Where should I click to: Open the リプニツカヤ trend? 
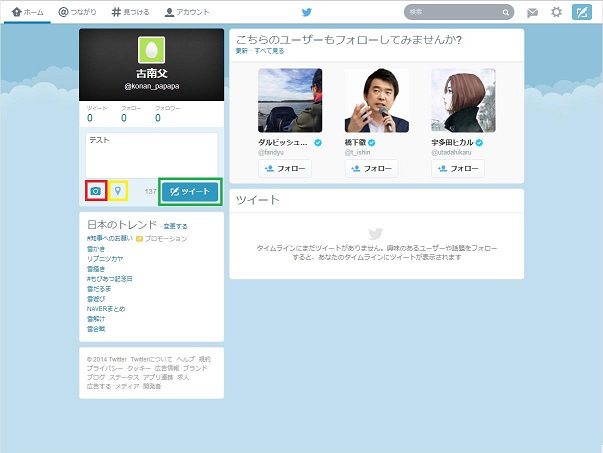coord(105,259)
